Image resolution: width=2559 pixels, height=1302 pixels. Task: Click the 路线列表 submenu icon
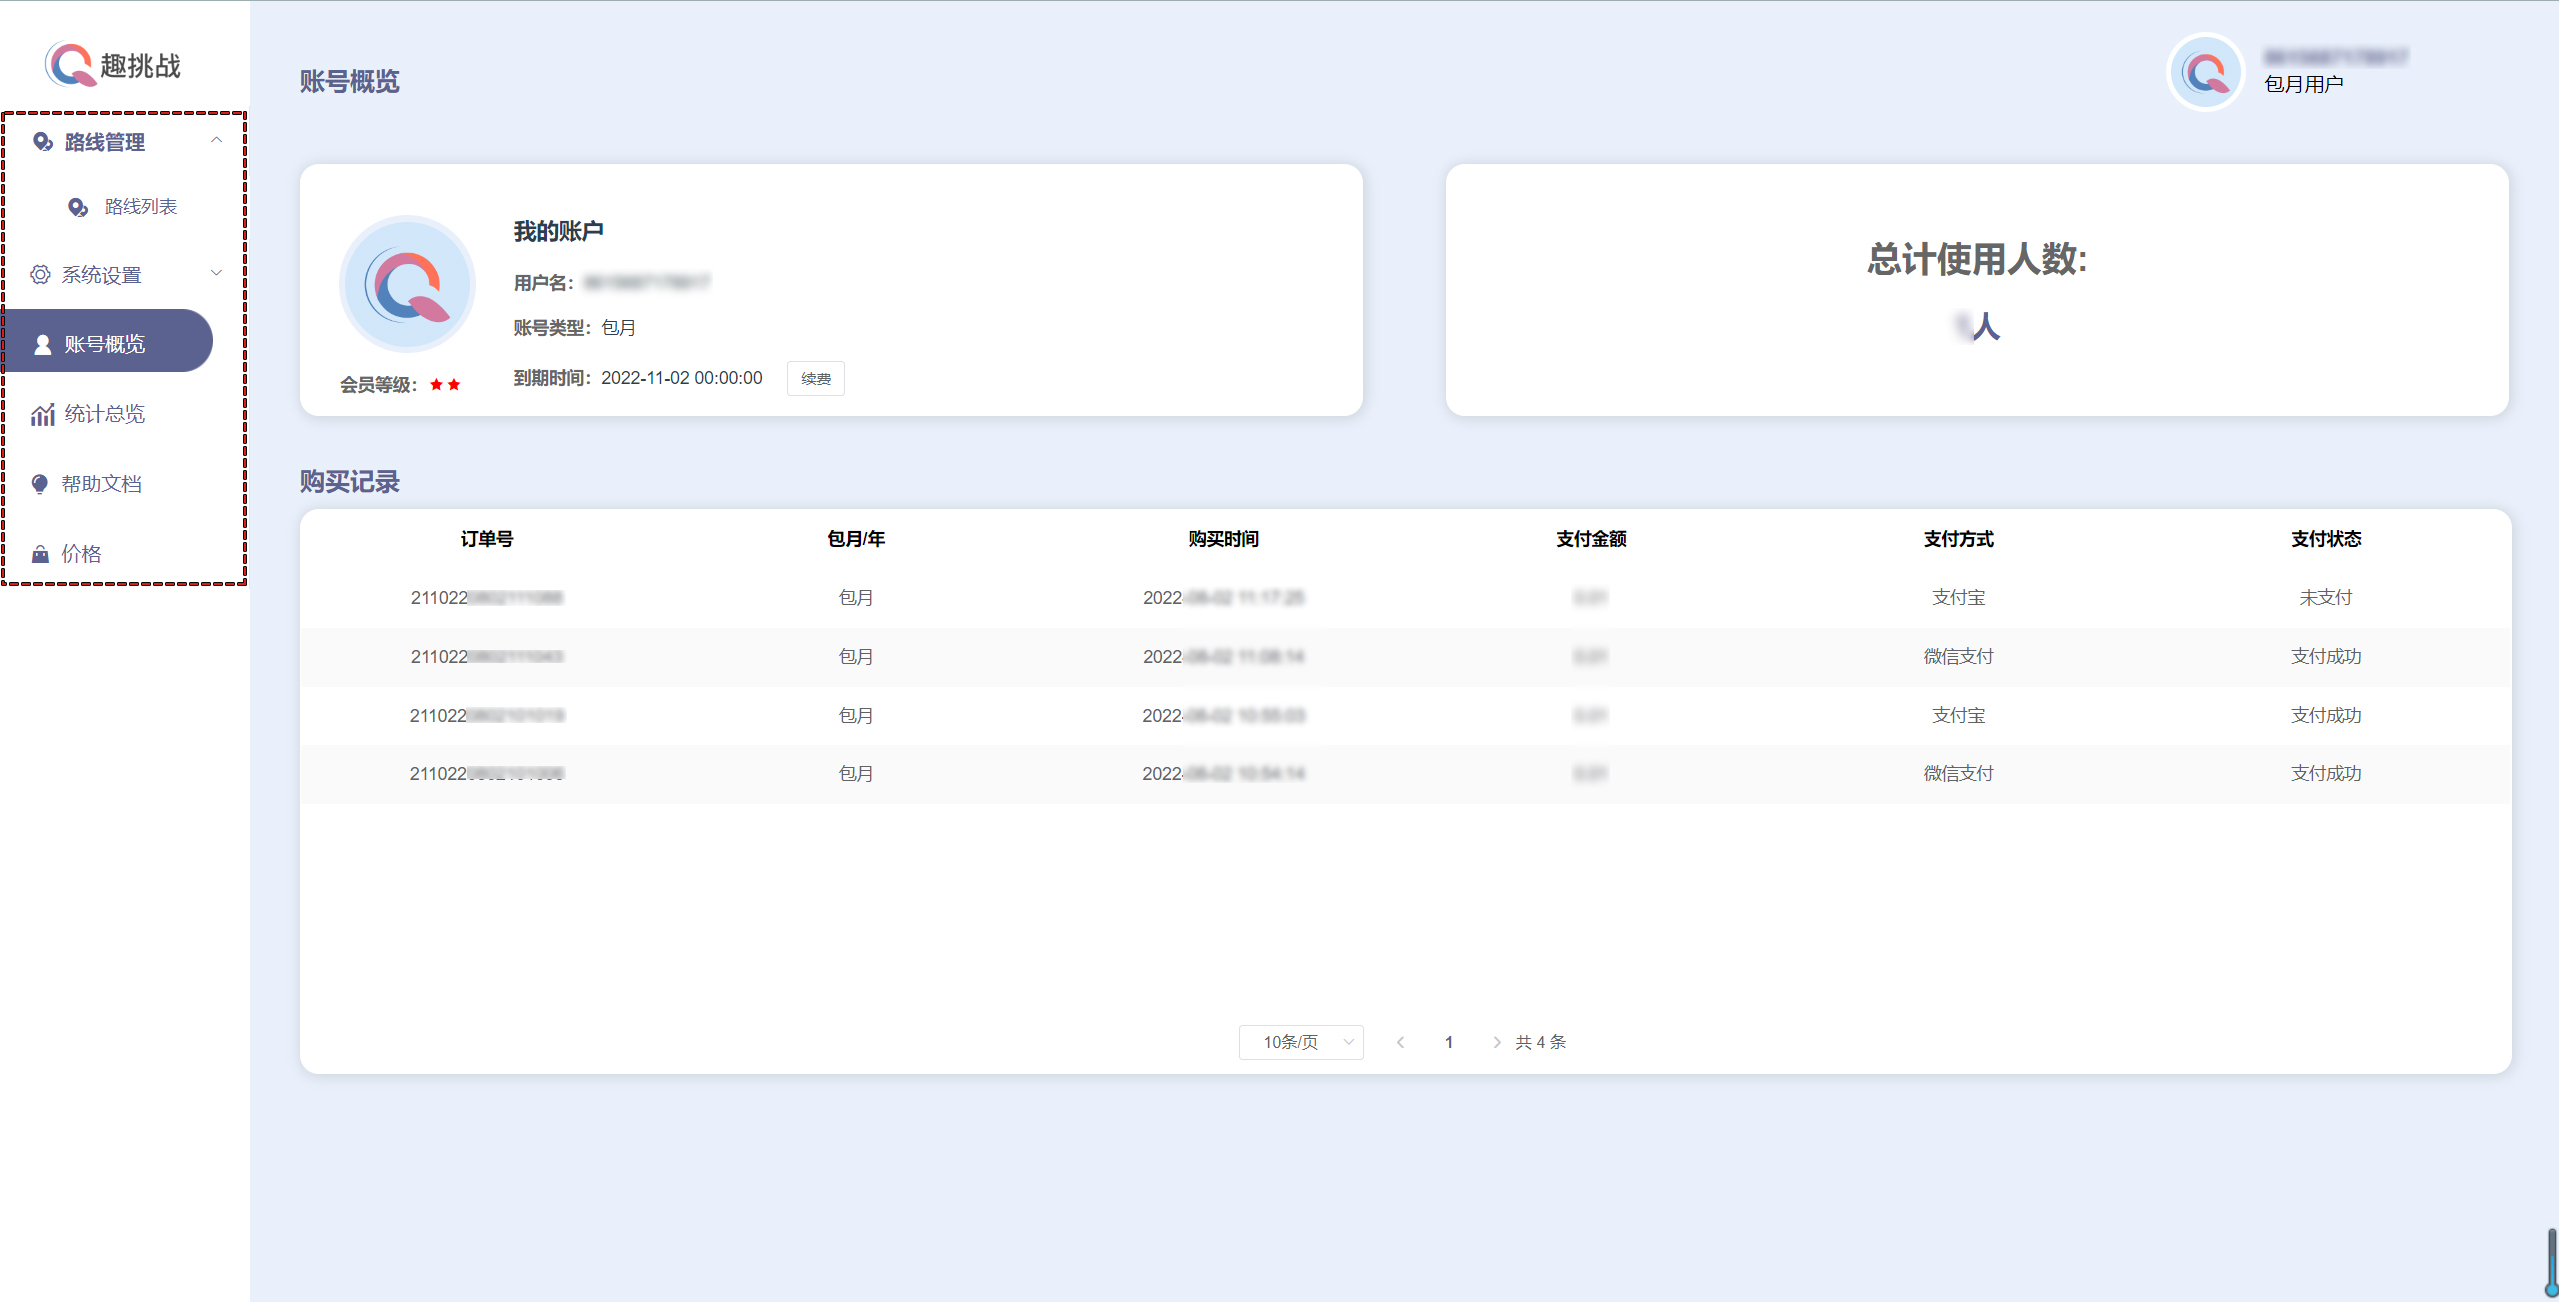pos(78,207)
